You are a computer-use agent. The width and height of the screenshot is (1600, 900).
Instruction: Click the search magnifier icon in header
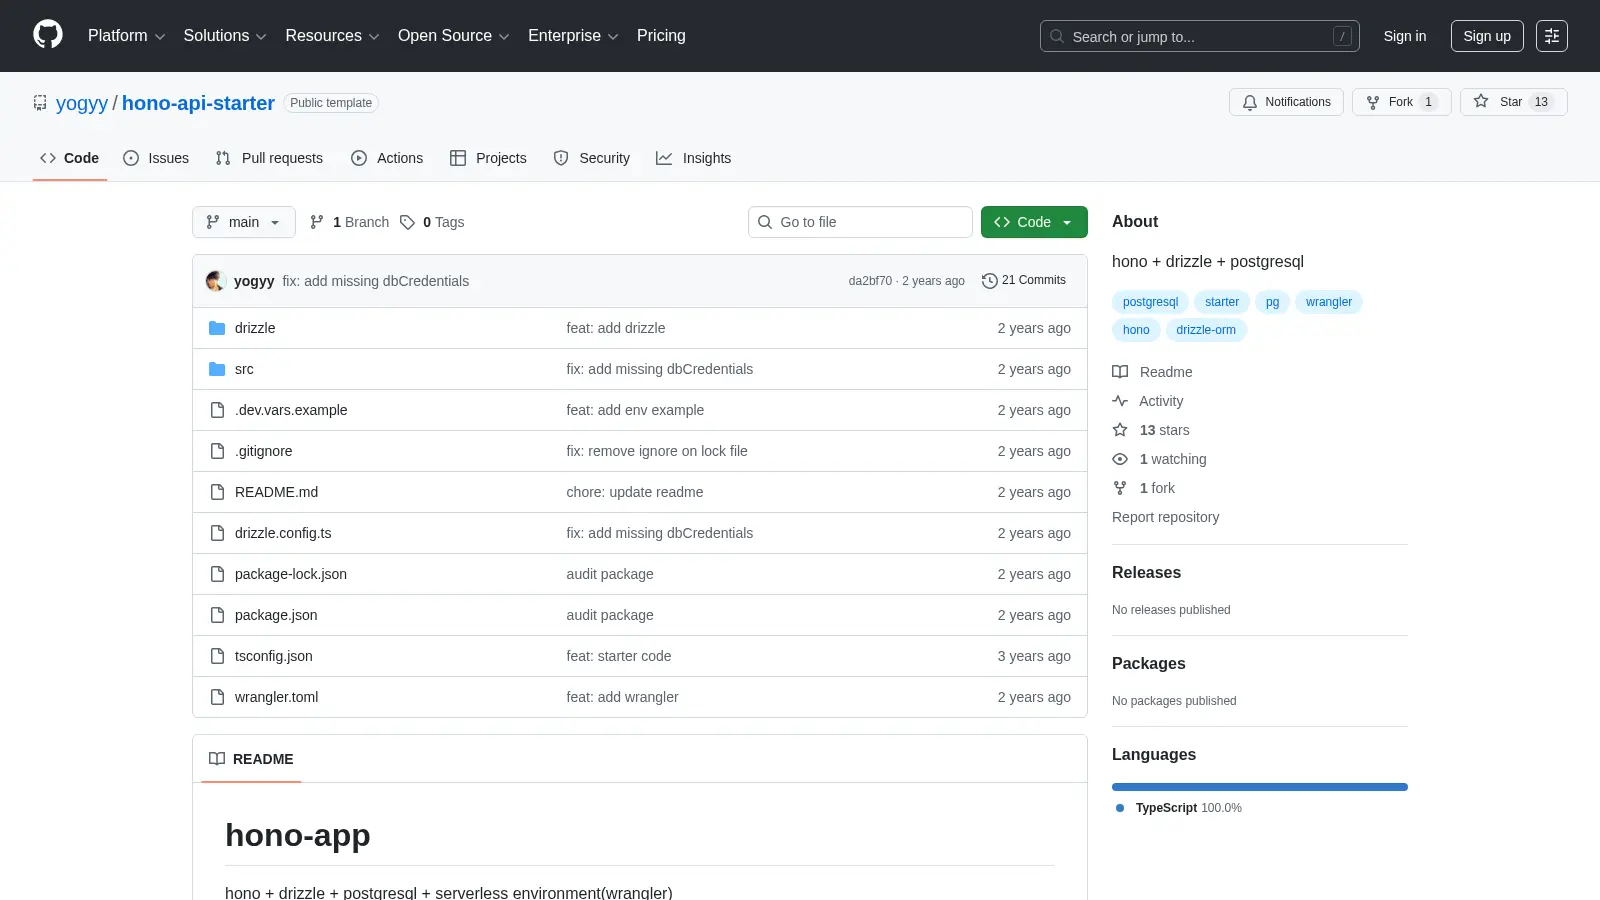tap(1057, 36)
